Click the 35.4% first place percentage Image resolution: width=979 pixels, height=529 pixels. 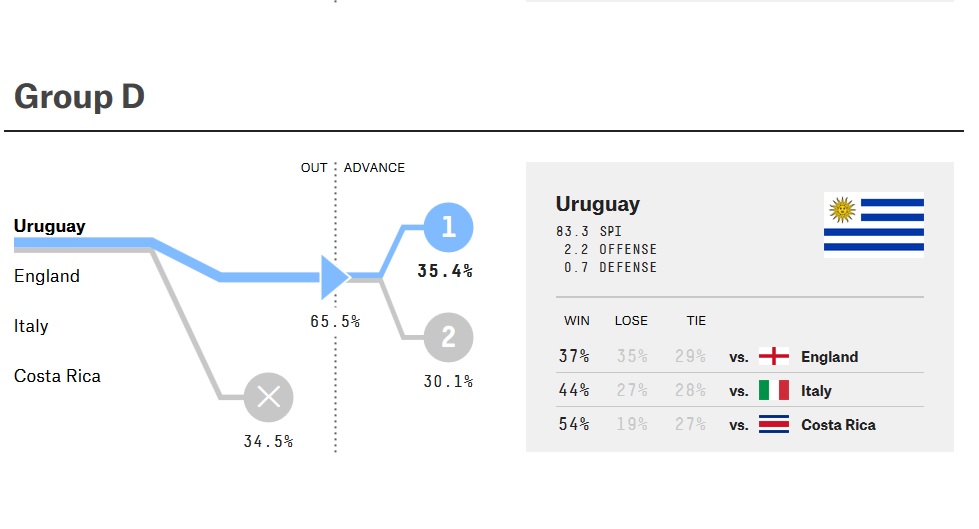(x=445, y=271)
